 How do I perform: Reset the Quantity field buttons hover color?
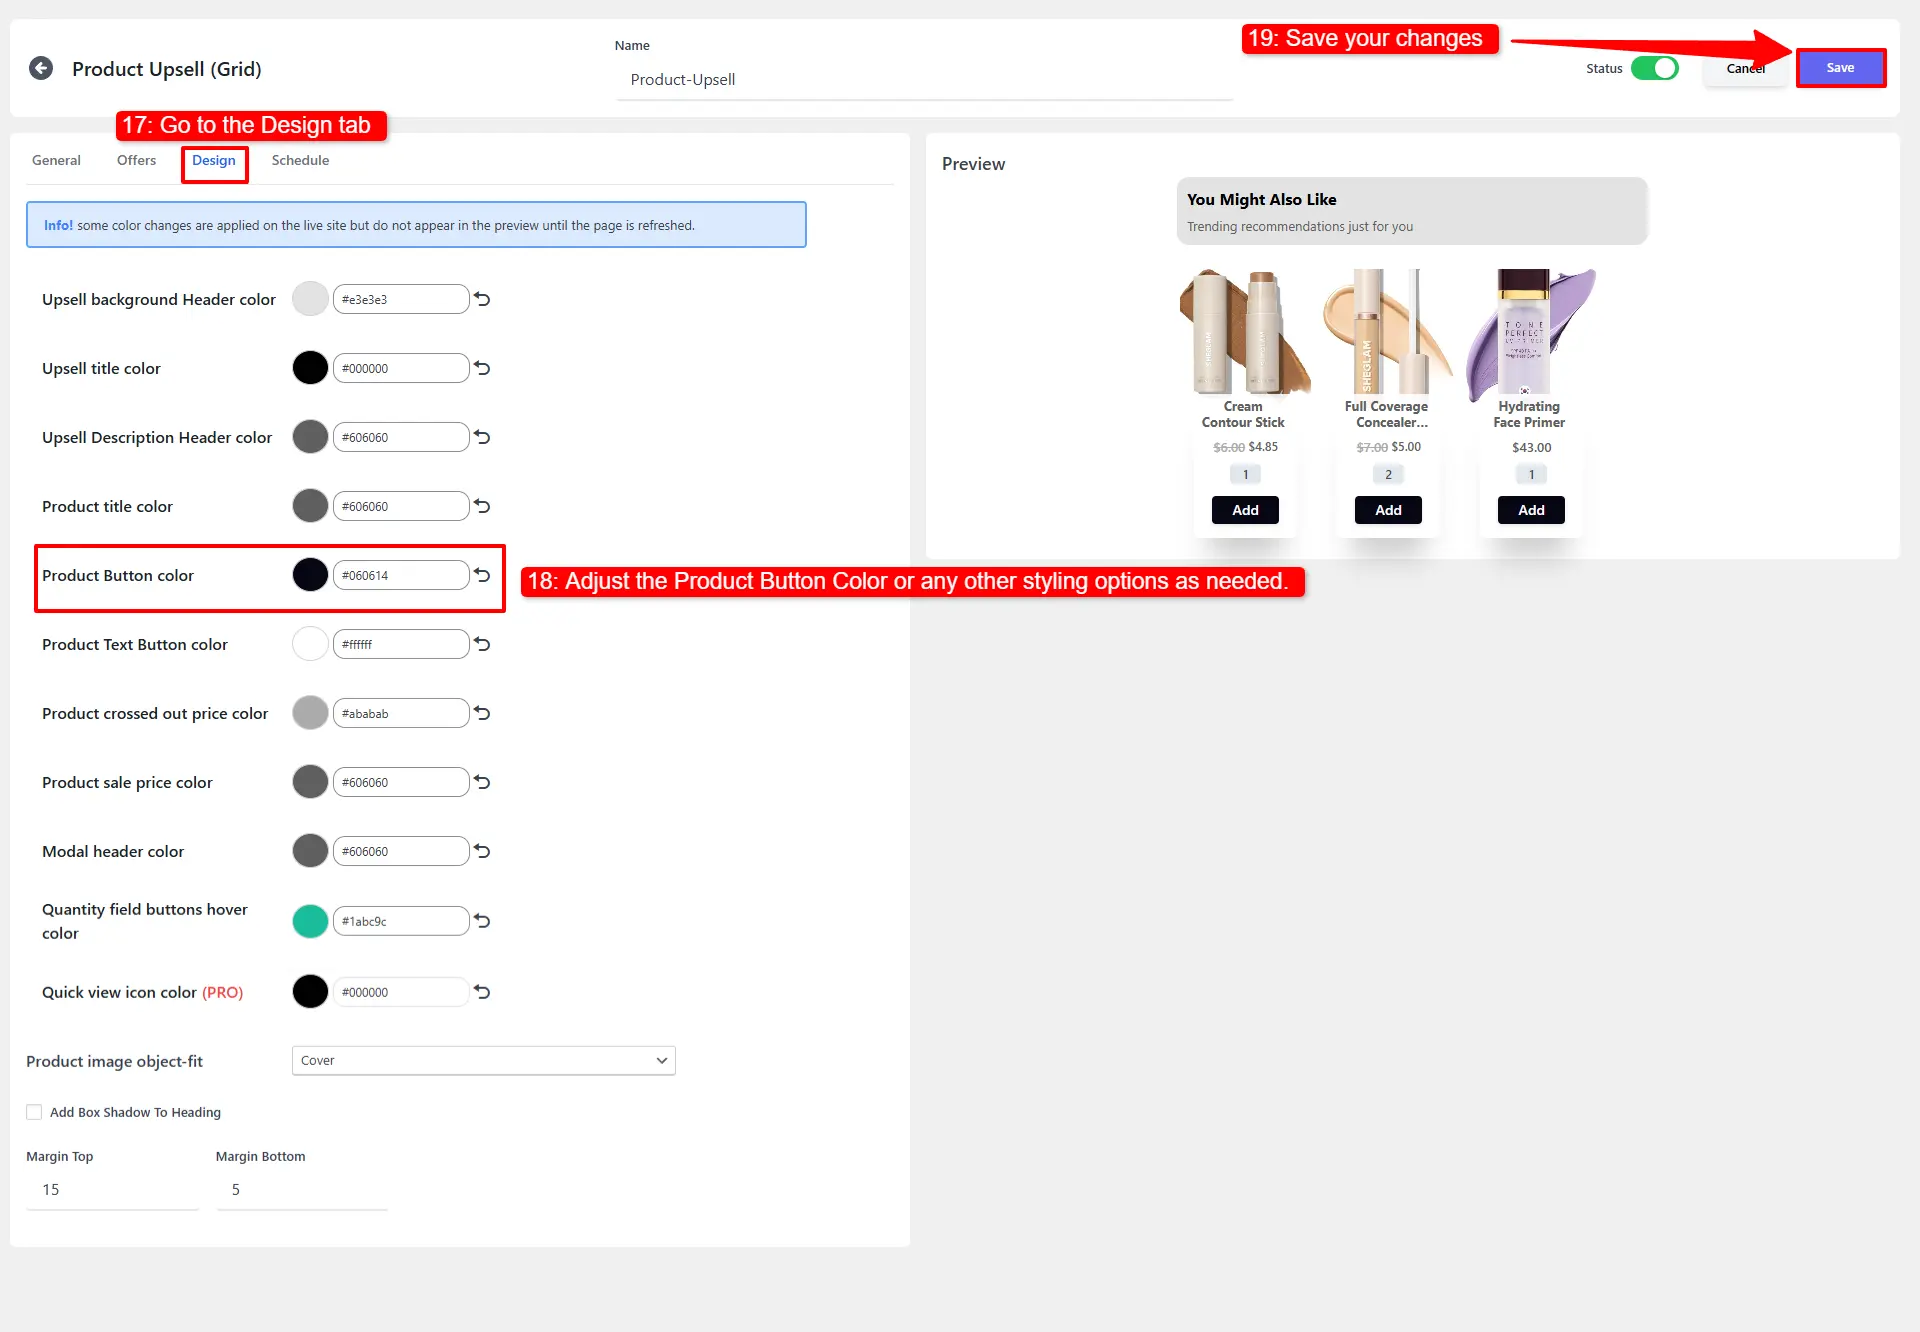pos(482,921)
